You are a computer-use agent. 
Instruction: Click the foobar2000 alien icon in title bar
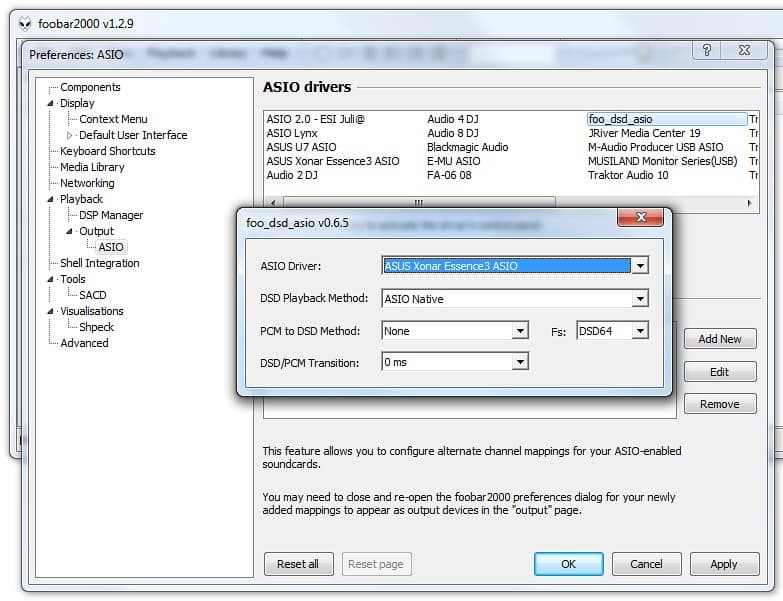(x=24, y=23)
